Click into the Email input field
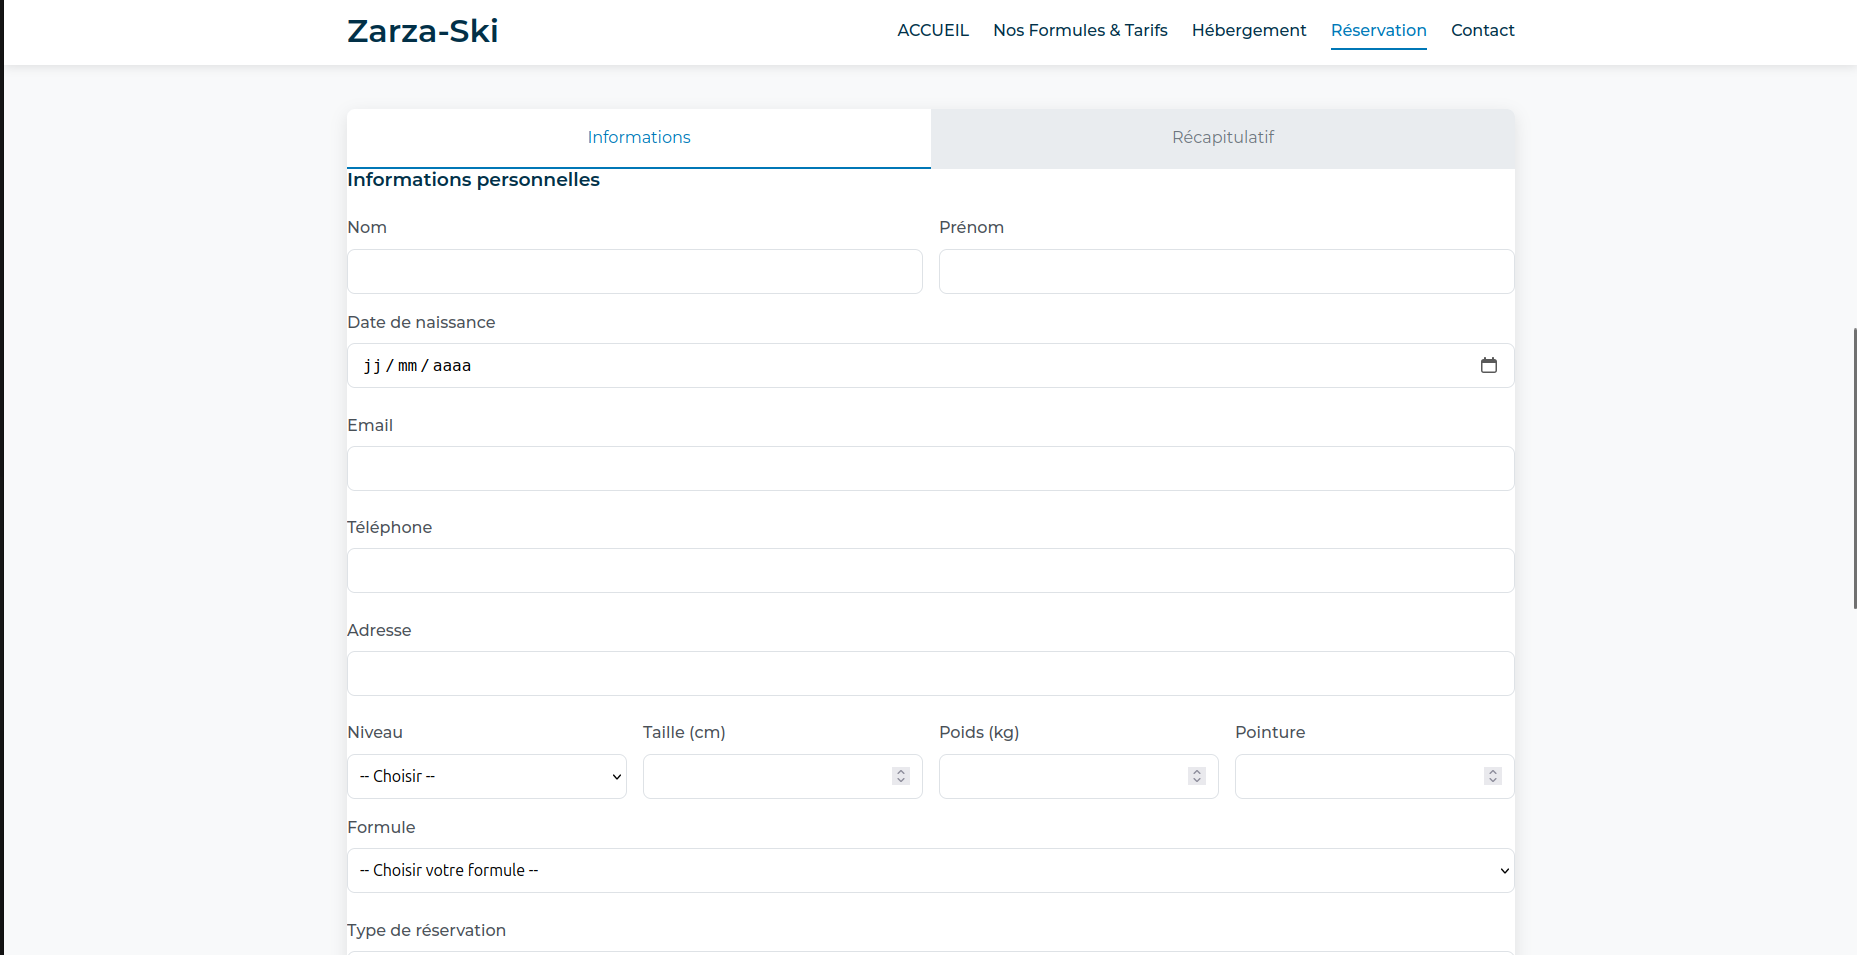 pyautogui.click(x=930, y=469)
